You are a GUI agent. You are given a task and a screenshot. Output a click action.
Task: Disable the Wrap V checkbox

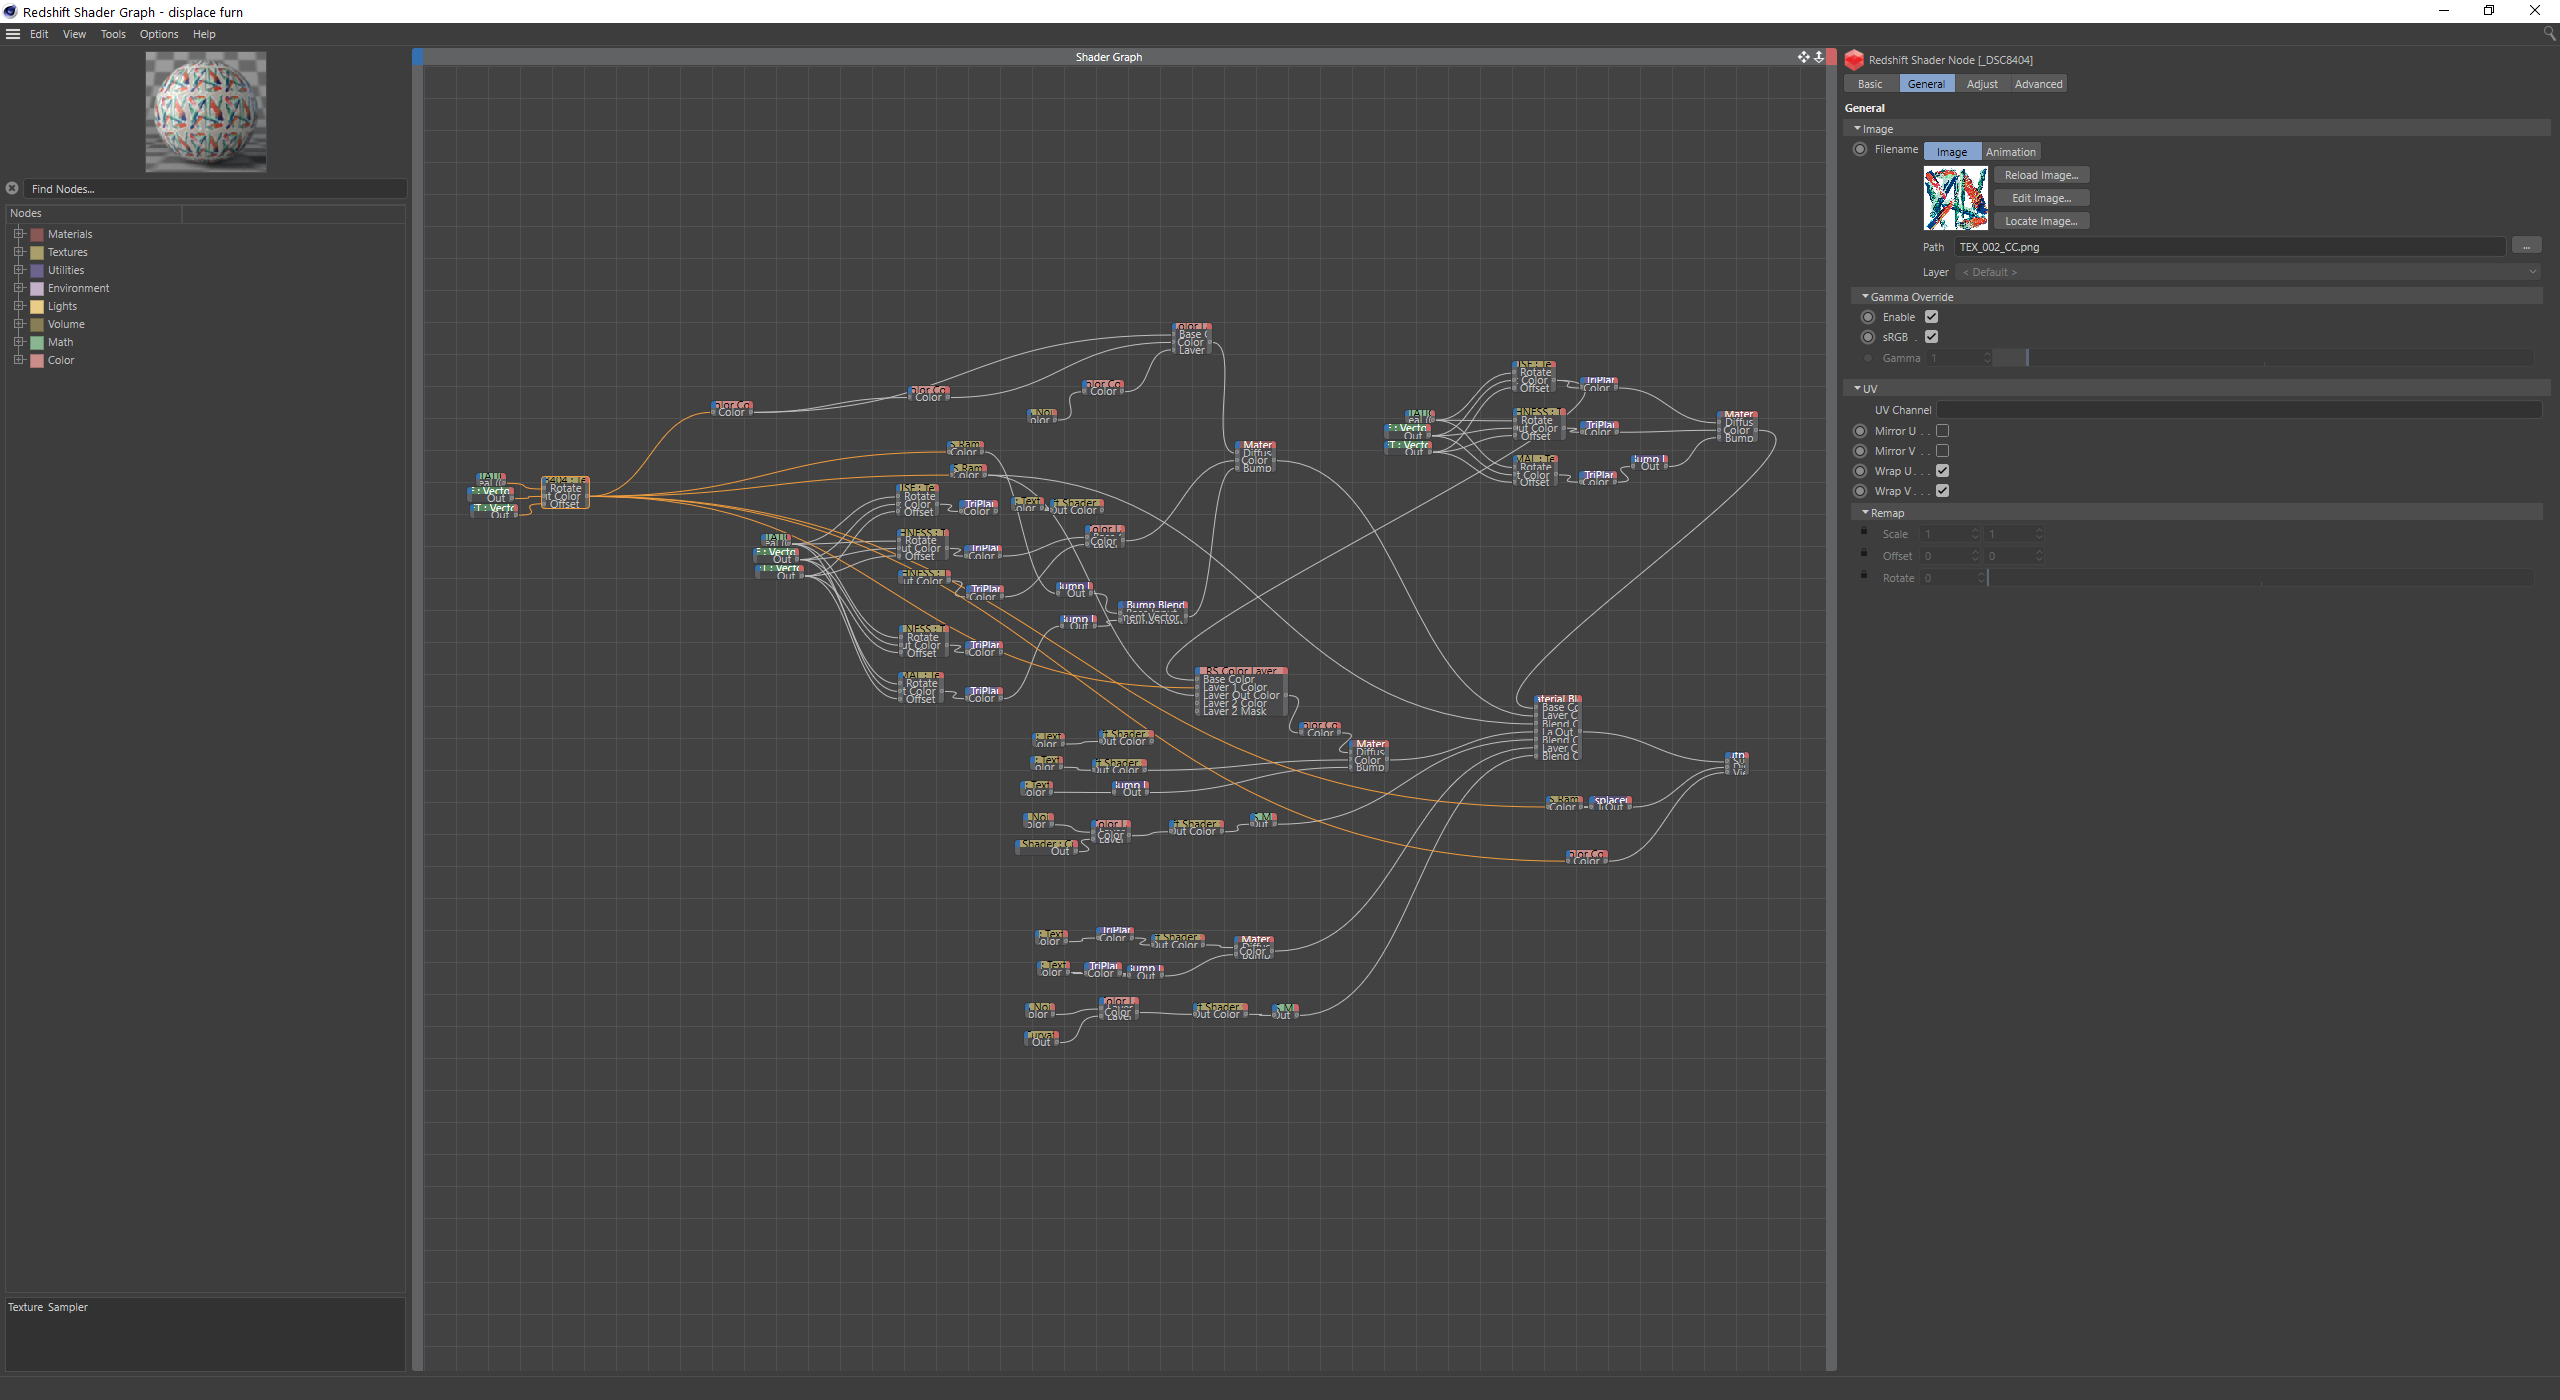(x=1942, y=491)
